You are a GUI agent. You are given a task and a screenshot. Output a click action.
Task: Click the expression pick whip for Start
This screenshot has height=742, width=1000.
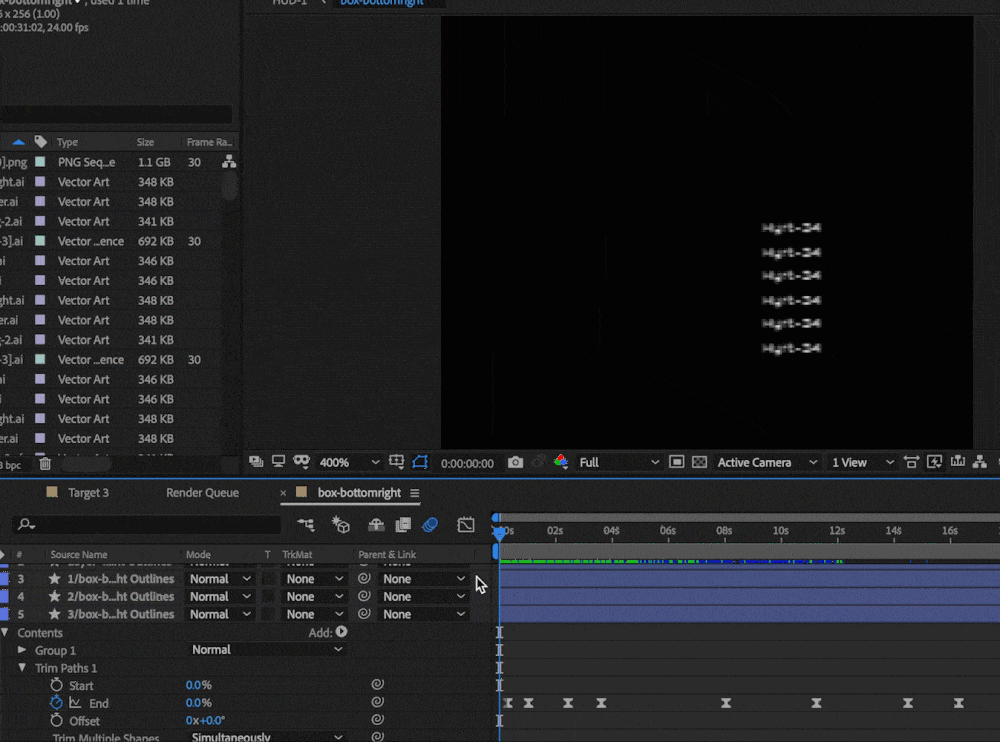[378, 685]
